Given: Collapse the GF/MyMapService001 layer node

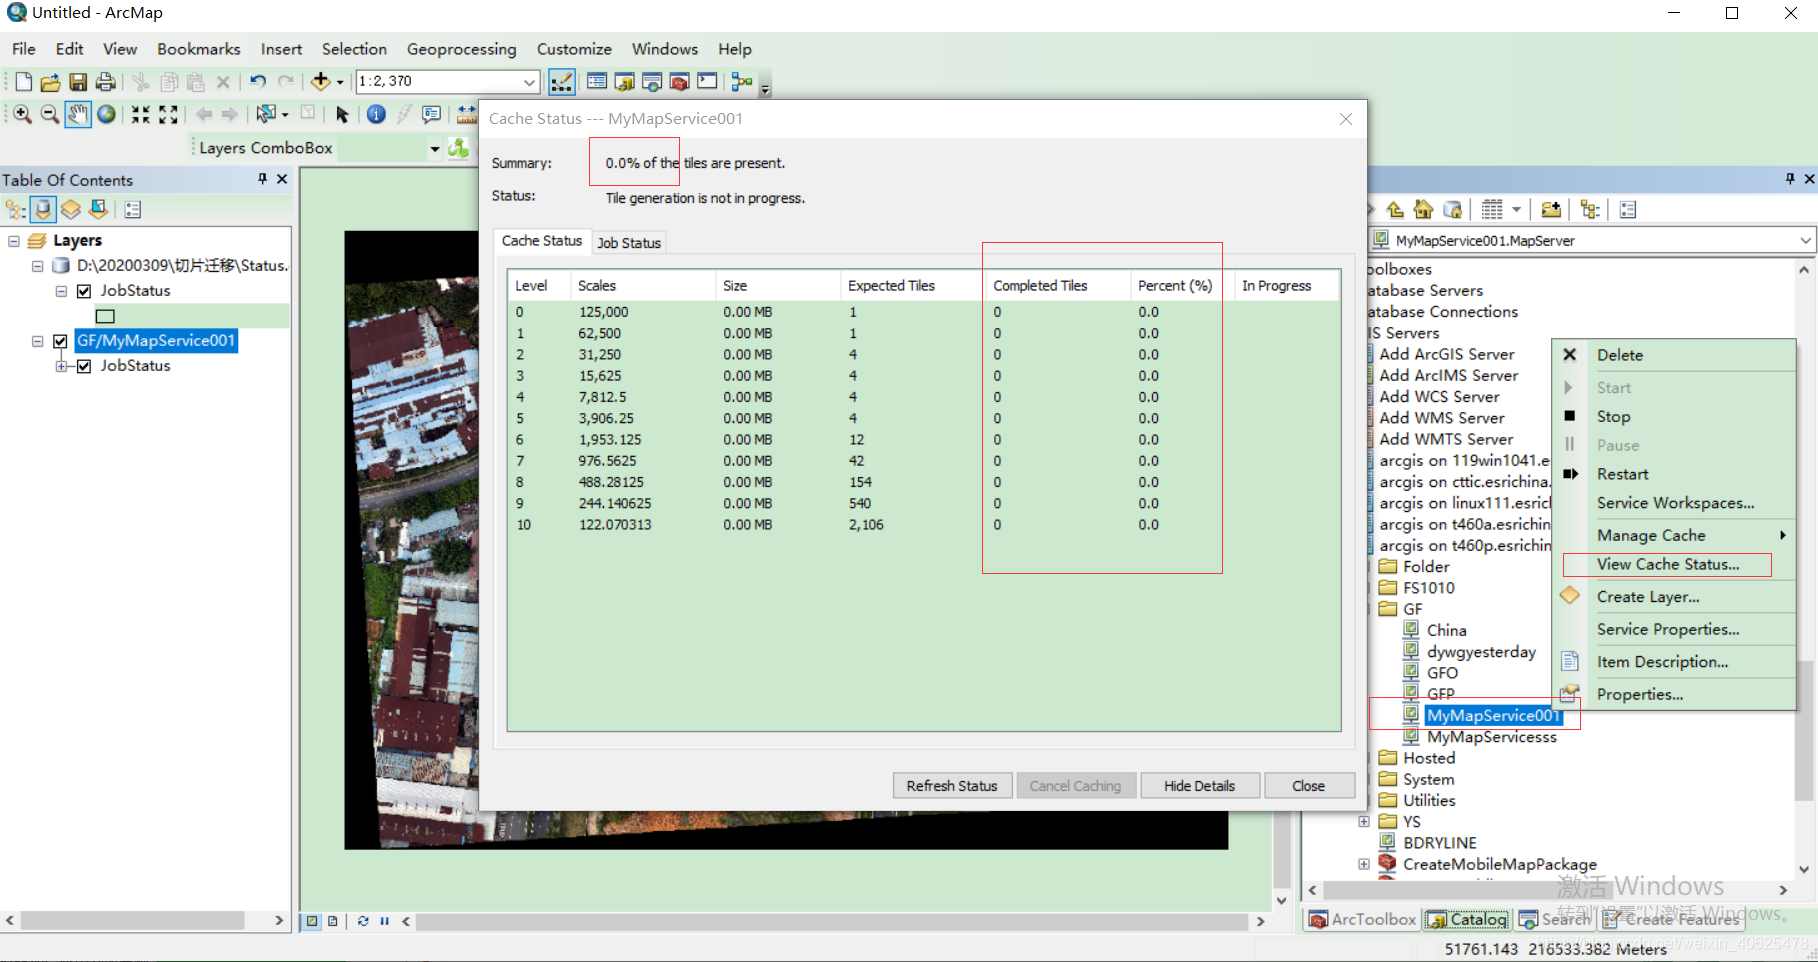Looking at the screenshot, I should tap(37, 341).
